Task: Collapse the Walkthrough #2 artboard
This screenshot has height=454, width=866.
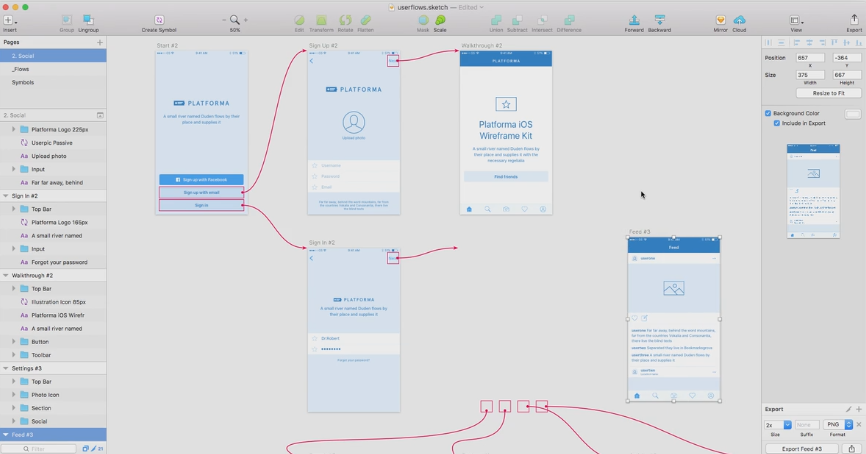Action: [x=6, y=276]
